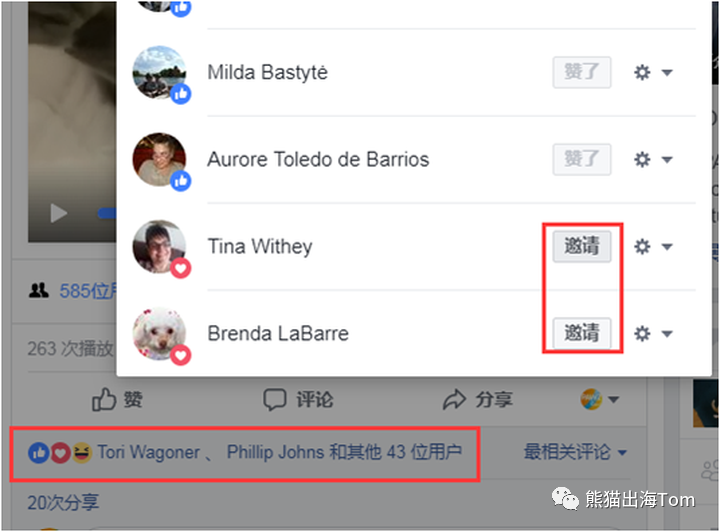Click the blue video progress bar
Screen dimensions: 720x532
click(107, 213)
